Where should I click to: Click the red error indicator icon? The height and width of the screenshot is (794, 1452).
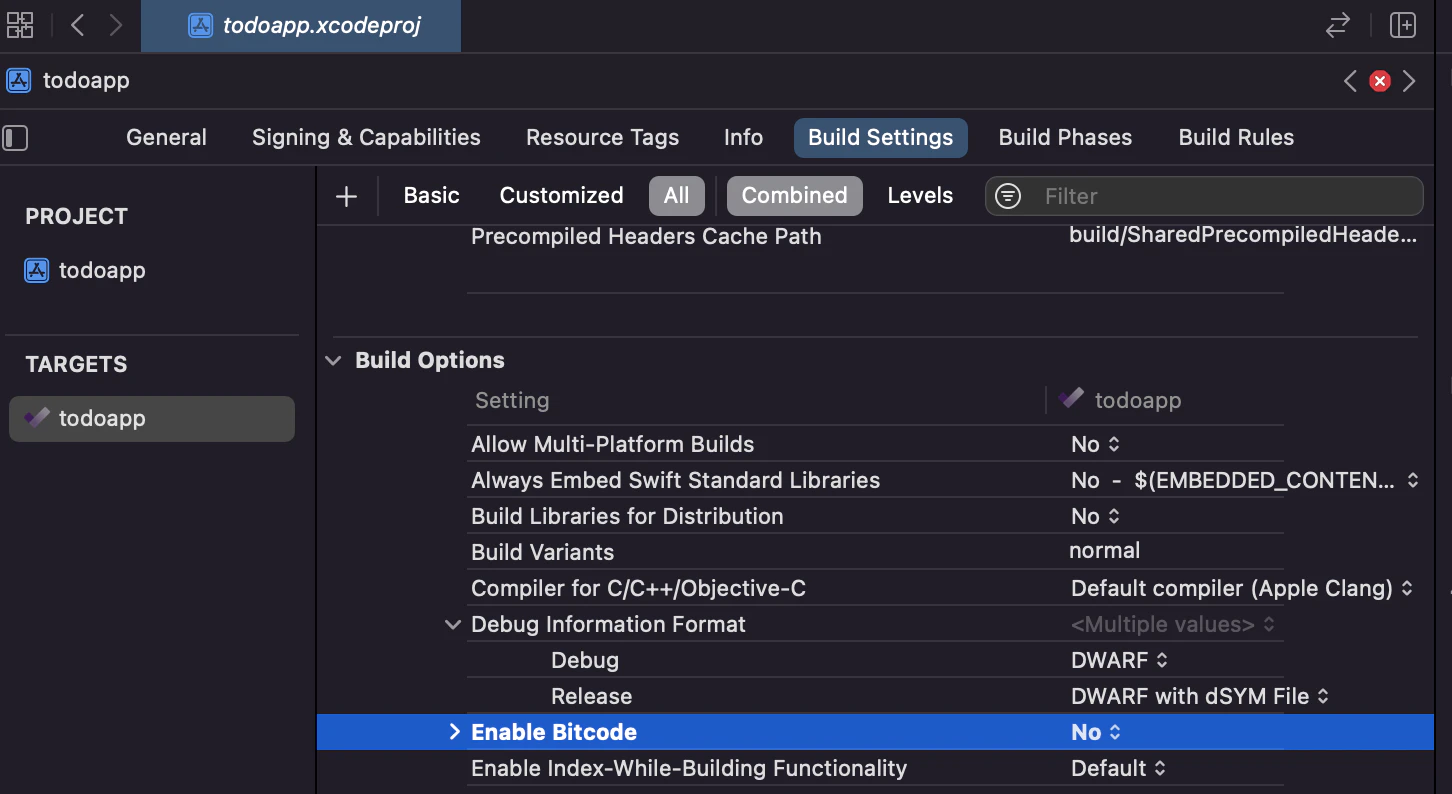click(1380, 81)
